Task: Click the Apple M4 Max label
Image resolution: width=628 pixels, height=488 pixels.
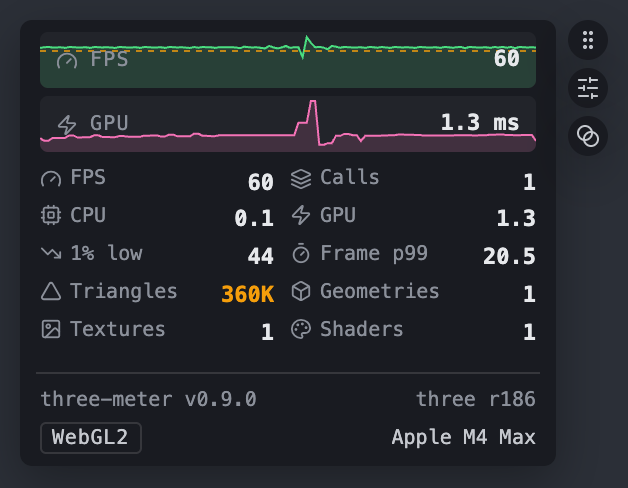Action: 463,437
